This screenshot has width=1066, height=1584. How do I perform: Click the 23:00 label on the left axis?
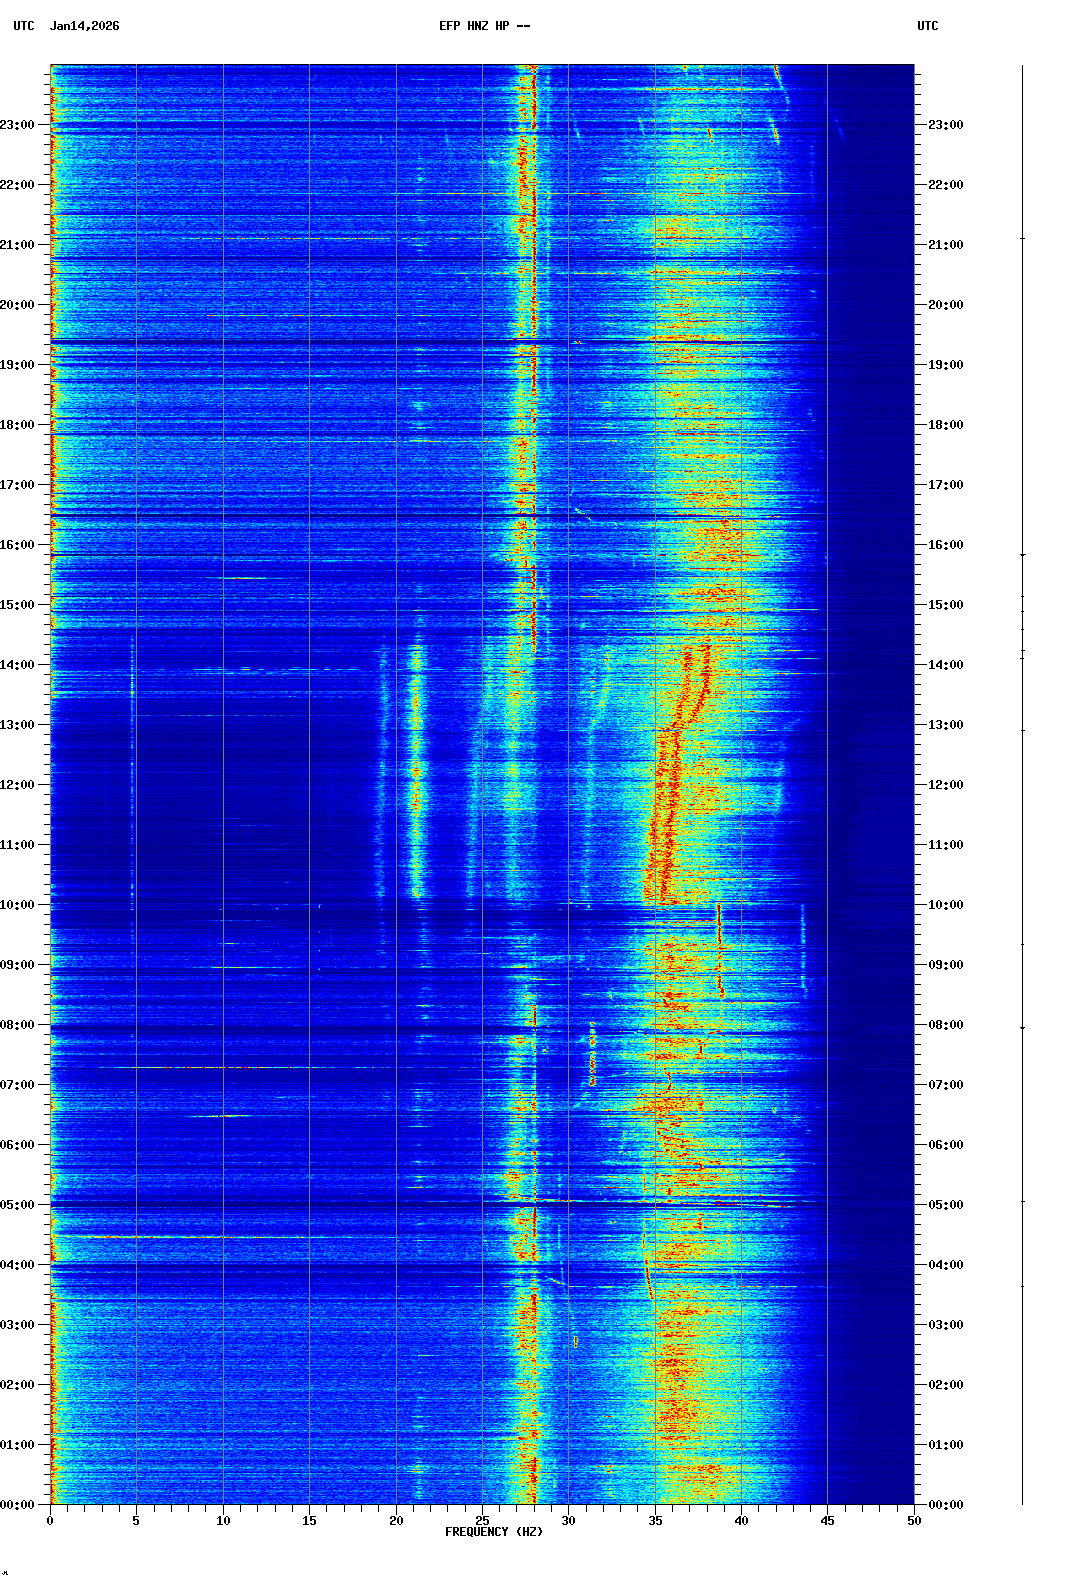pos(18,125)
